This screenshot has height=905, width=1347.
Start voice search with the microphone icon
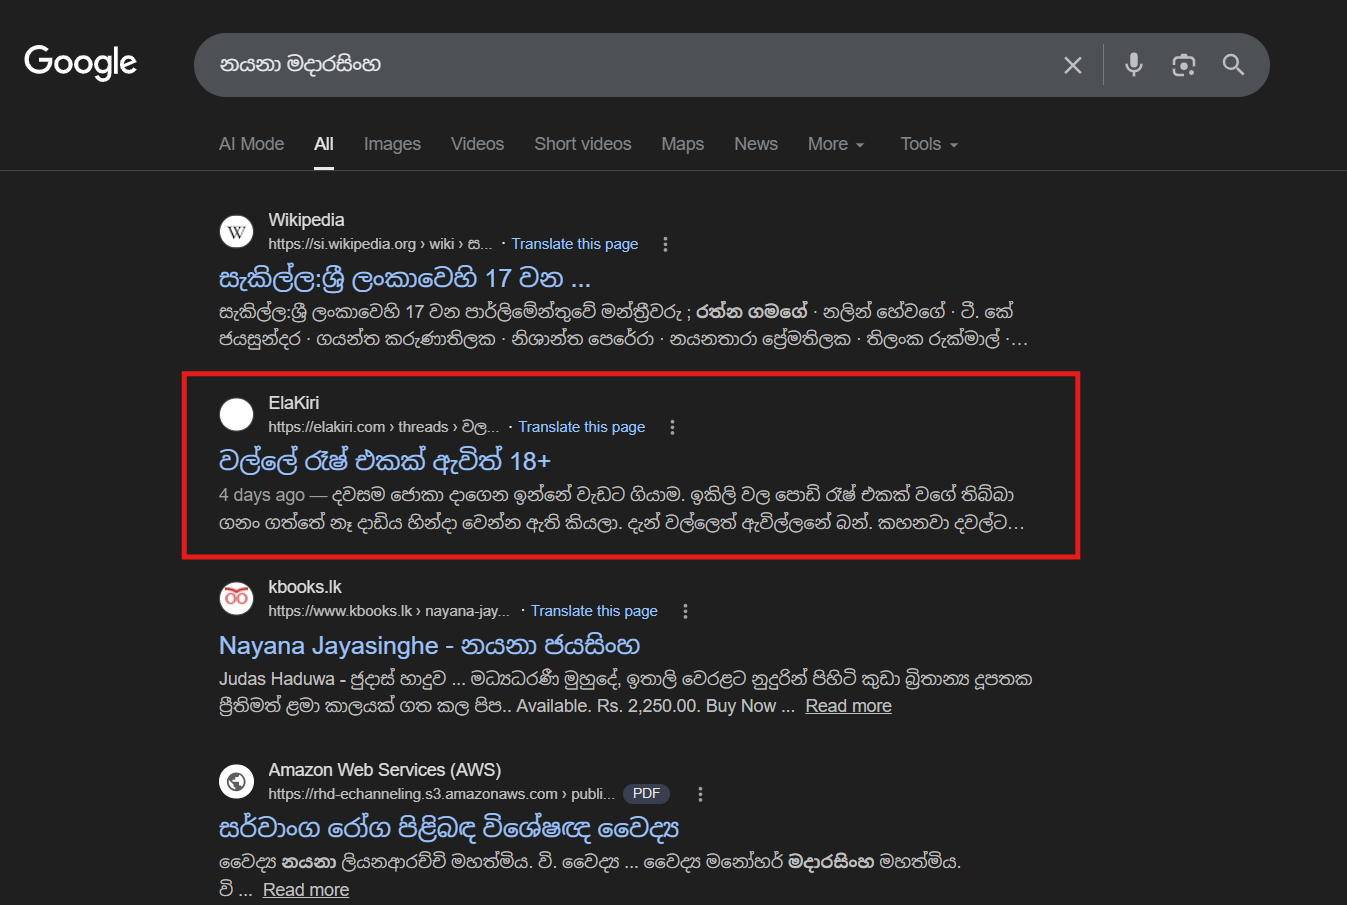point(1133,65)
